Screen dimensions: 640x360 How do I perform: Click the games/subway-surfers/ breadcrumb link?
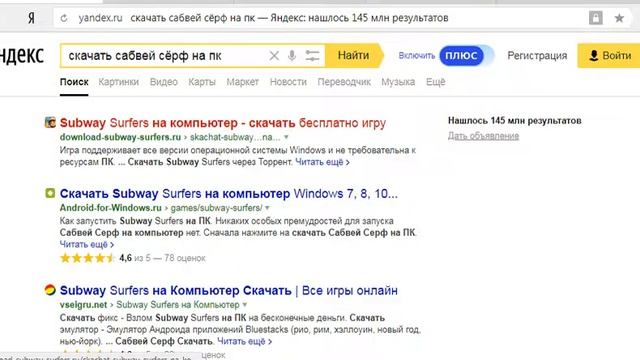(216, 208)
